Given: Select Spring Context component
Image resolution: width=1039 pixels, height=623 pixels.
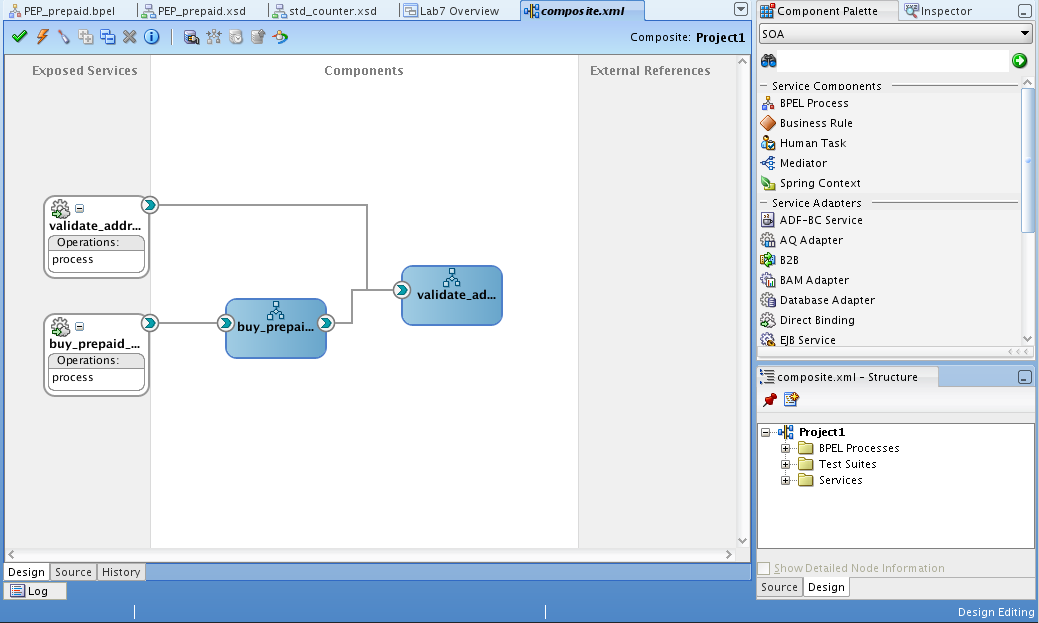Looking at the screenshot, I should click(x=820, y=183).
